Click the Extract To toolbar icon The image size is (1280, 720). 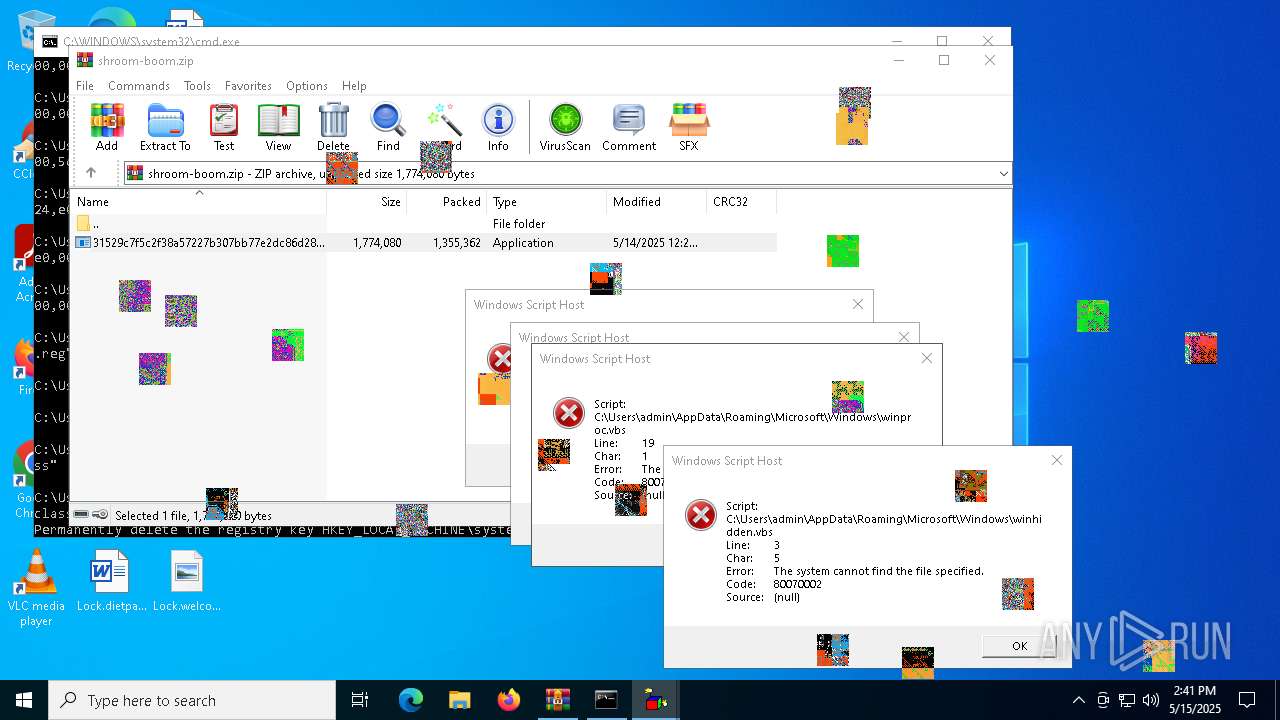coord(165,127)
